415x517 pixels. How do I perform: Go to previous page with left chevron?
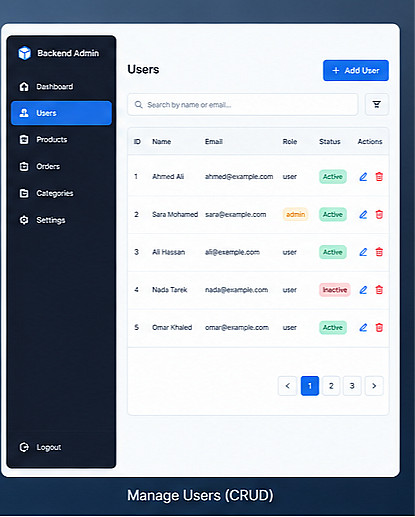(x=287, y=386)
